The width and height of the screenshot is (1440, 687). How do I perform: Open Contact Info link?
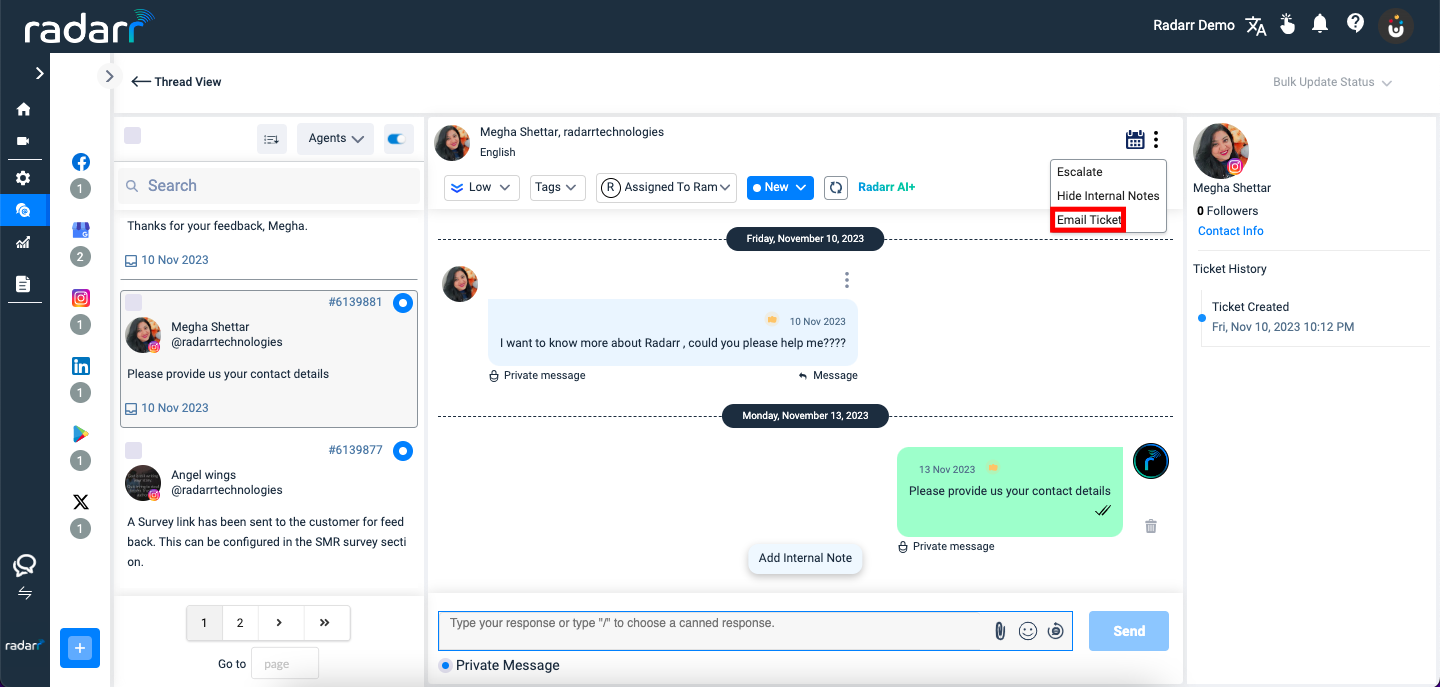[x=1230, y=231]
